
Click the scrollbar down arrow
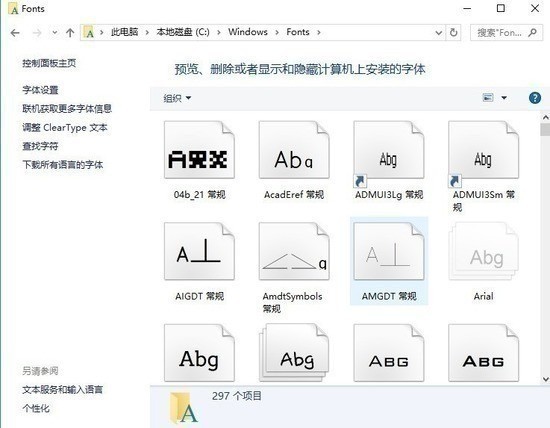coord(545,379)
